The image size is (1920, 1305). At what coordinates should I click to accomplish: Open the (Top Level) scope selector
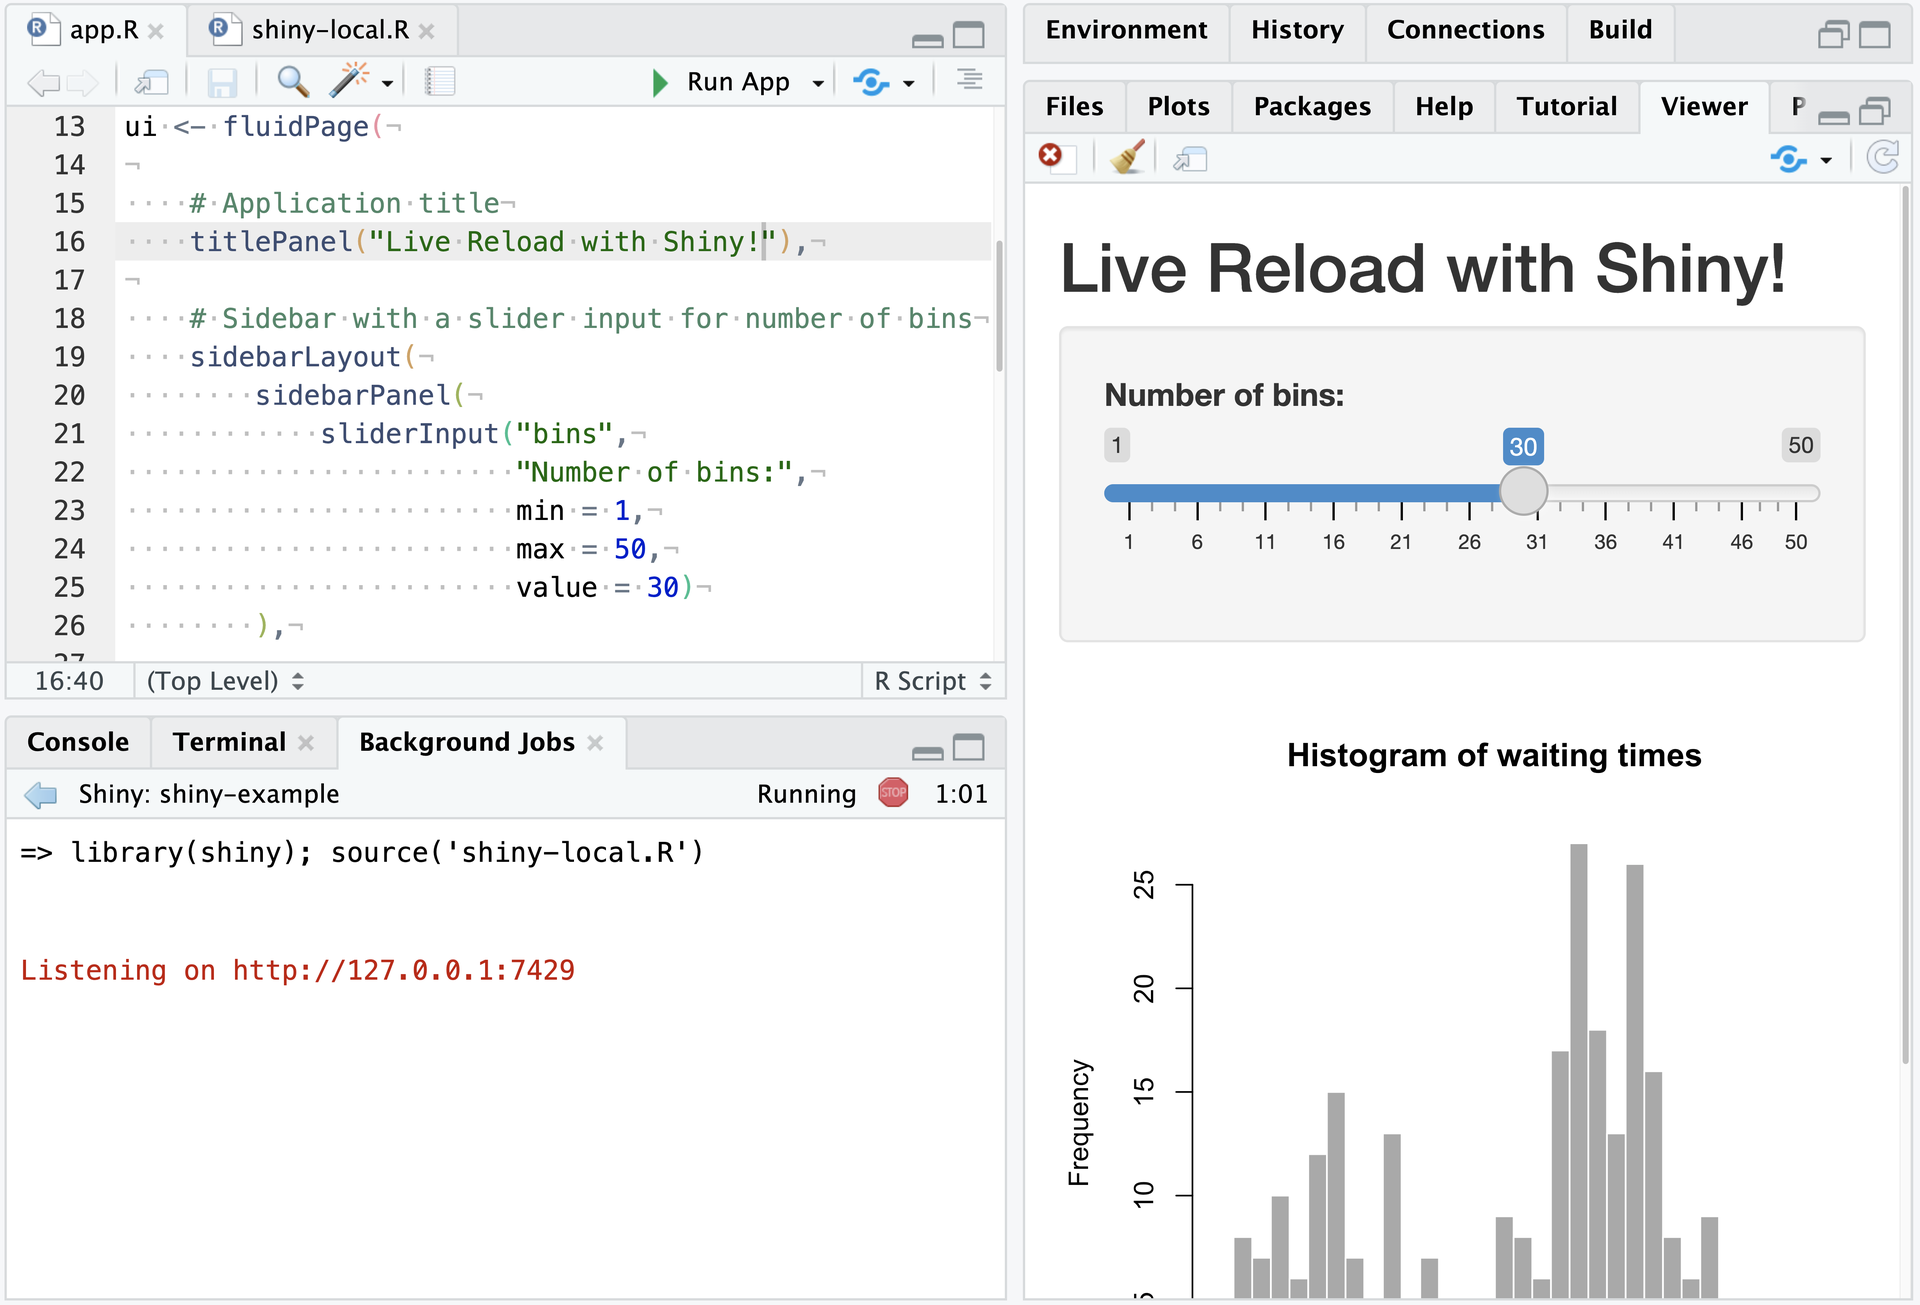click(x=225, y=681)
